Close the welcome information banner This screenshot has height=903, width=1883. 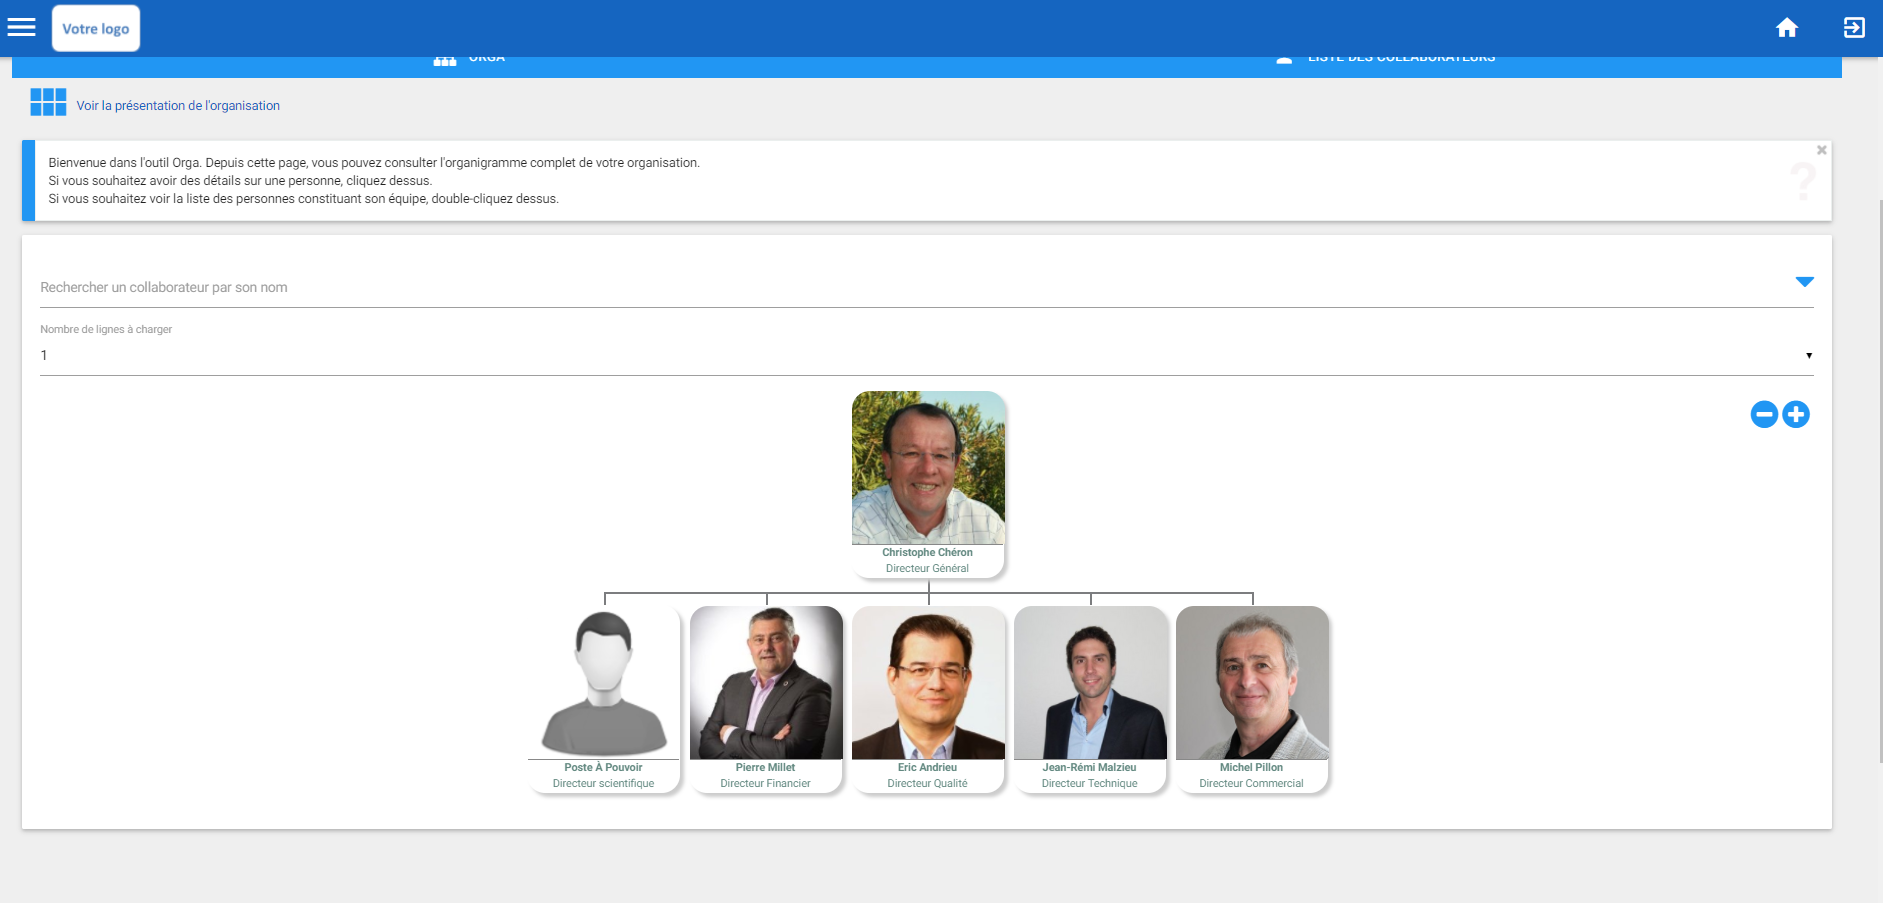[x=1822, y=150]
